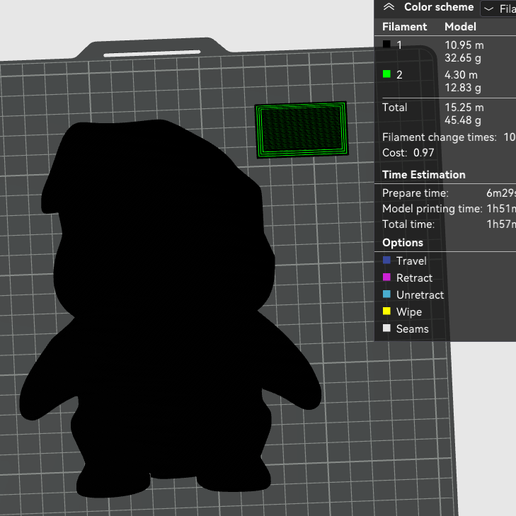The width and height of the screenshot is (516, 516).
Task: Click the Retract option label
Action: 414,278
